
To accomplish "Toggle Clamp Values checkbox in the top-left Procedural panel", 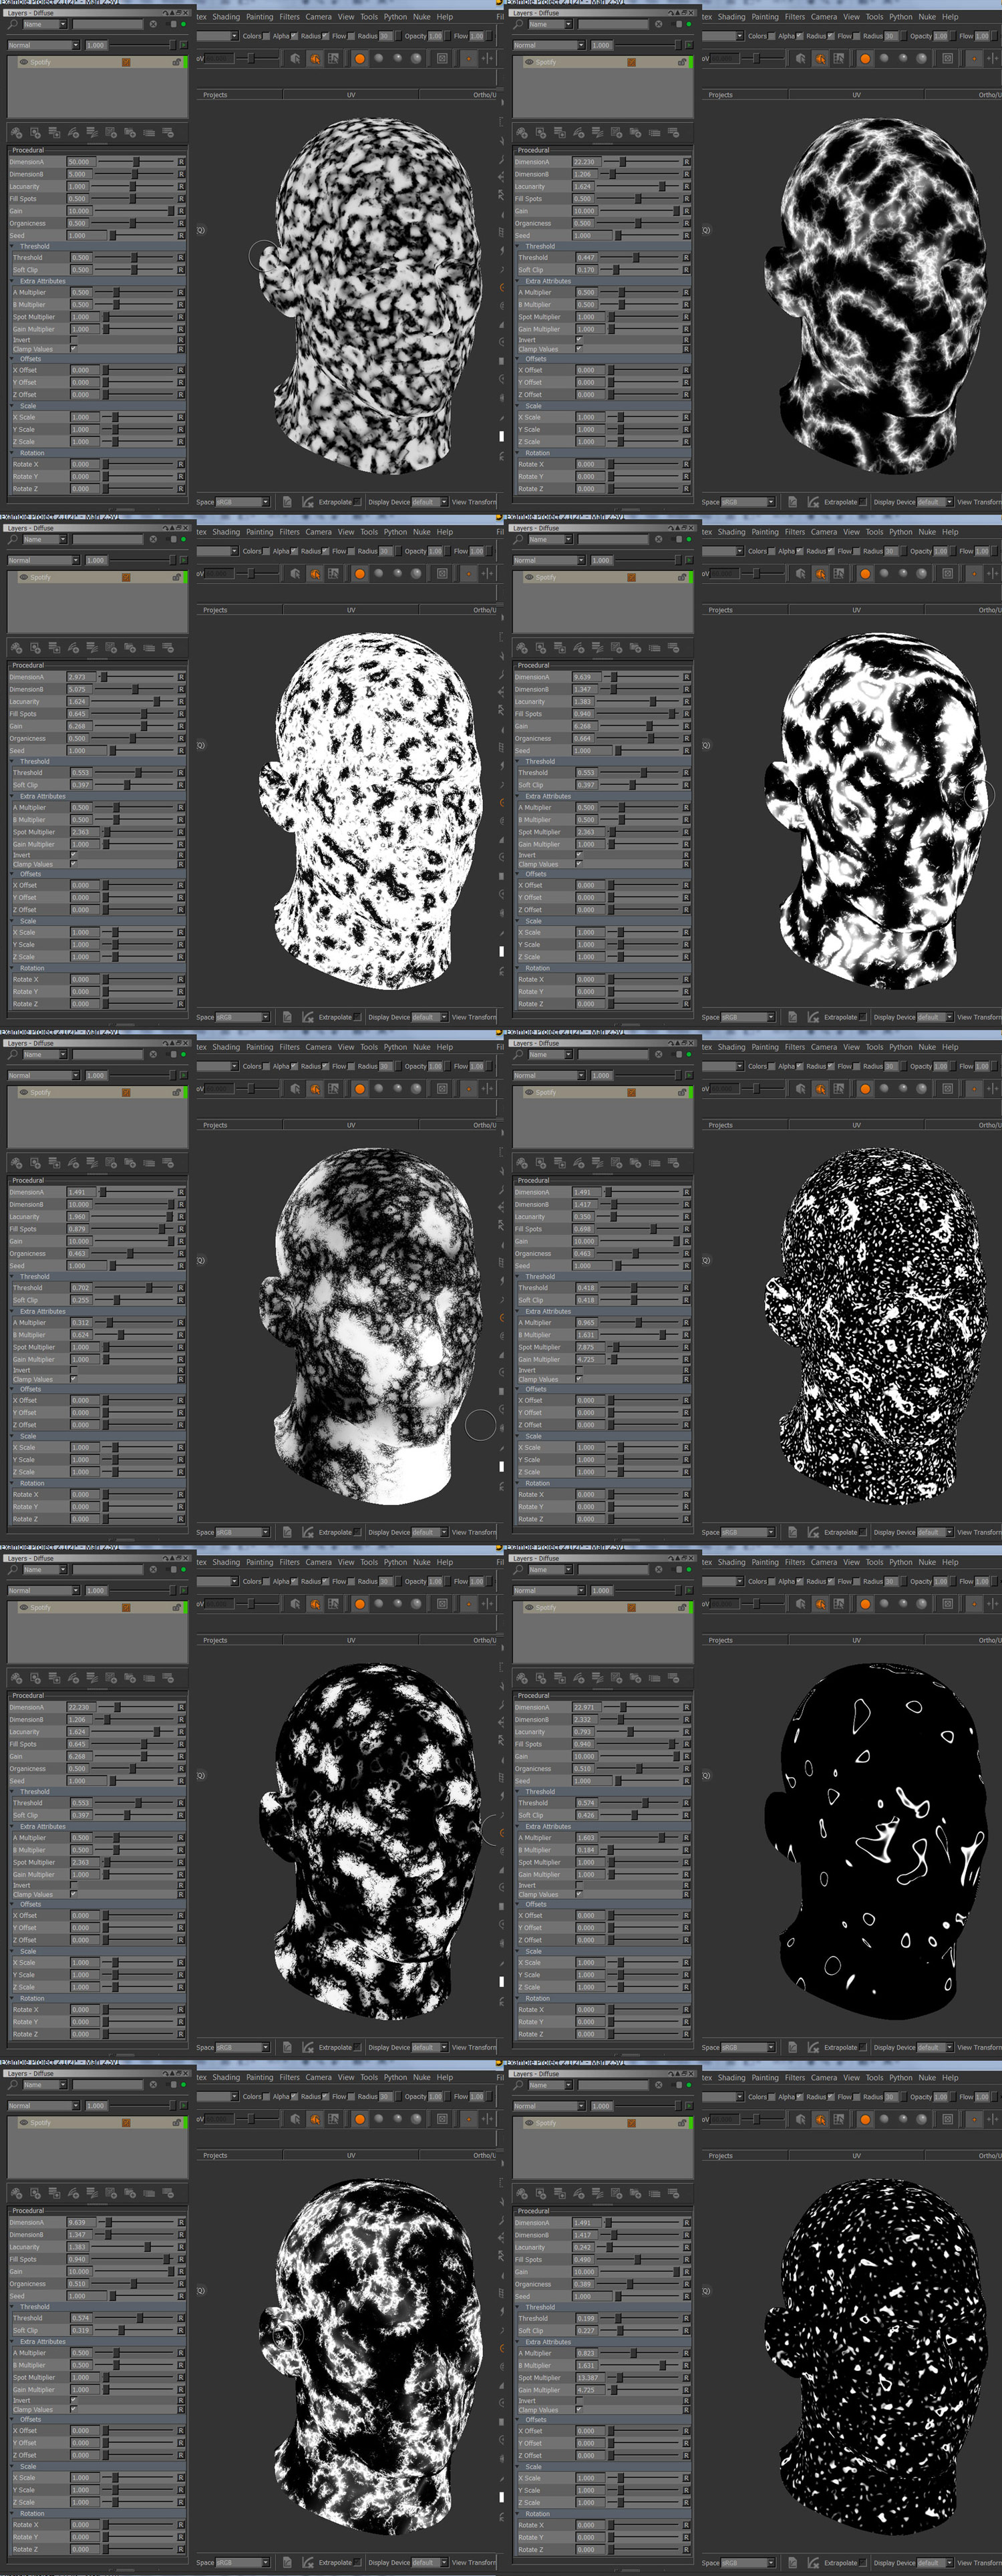I will pyautogui.click(x=73, y=349).
